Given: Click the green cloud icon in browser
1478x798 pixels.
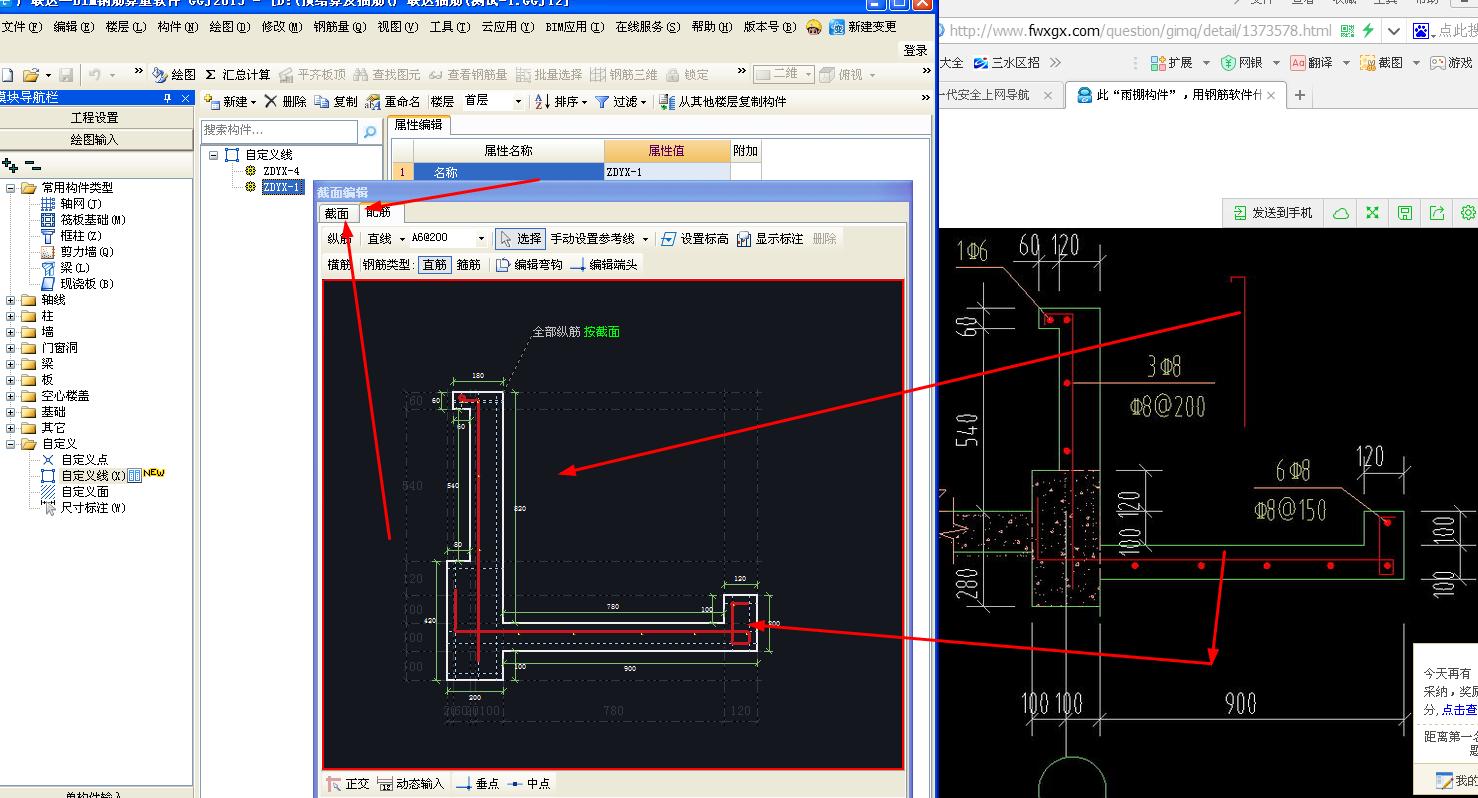Looking at the screenshot, I should (x=1341, y=213).
